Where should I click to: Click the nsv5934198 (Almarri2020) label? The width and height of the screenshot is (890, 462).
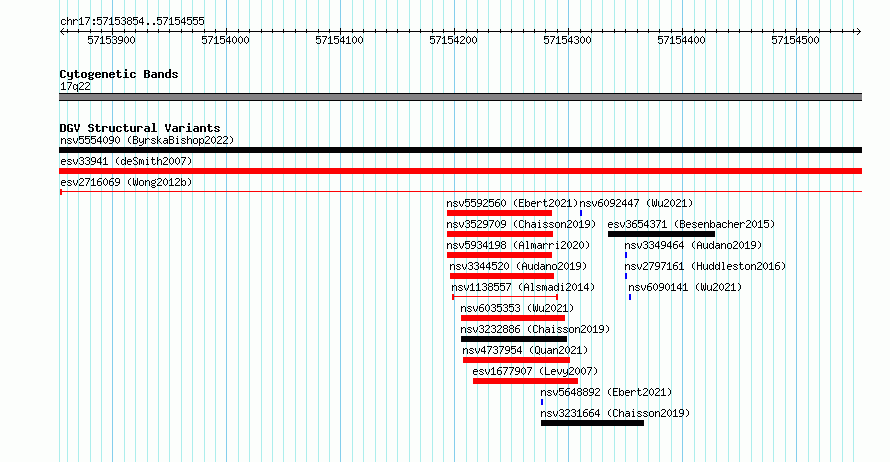518,245
